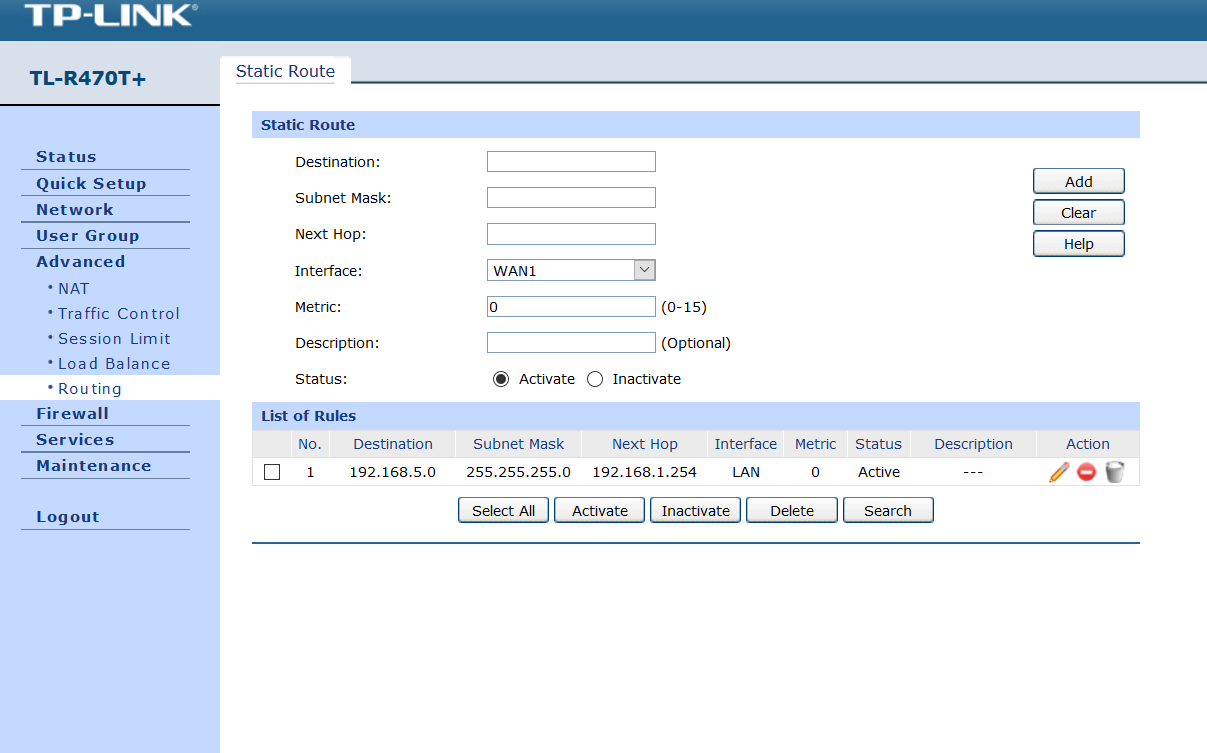The width and height of the screenshot is (1207, 753).
Task: Open the Network menu
Action: click(75, 209)
